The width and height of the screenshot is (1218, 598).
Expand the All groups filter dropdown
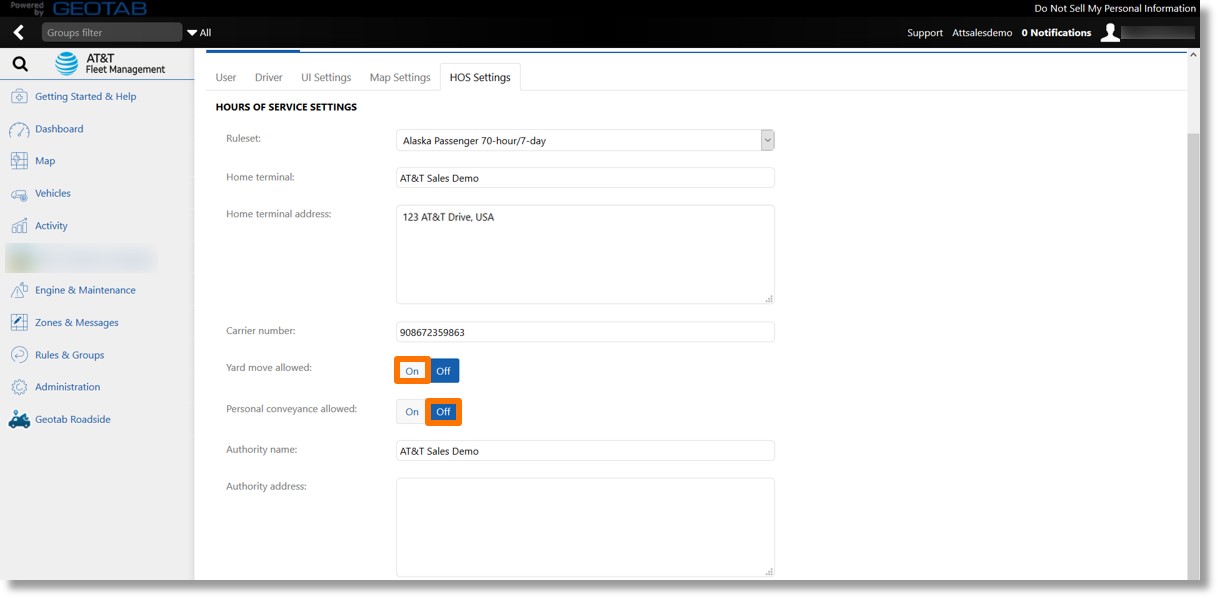point(199,33)
